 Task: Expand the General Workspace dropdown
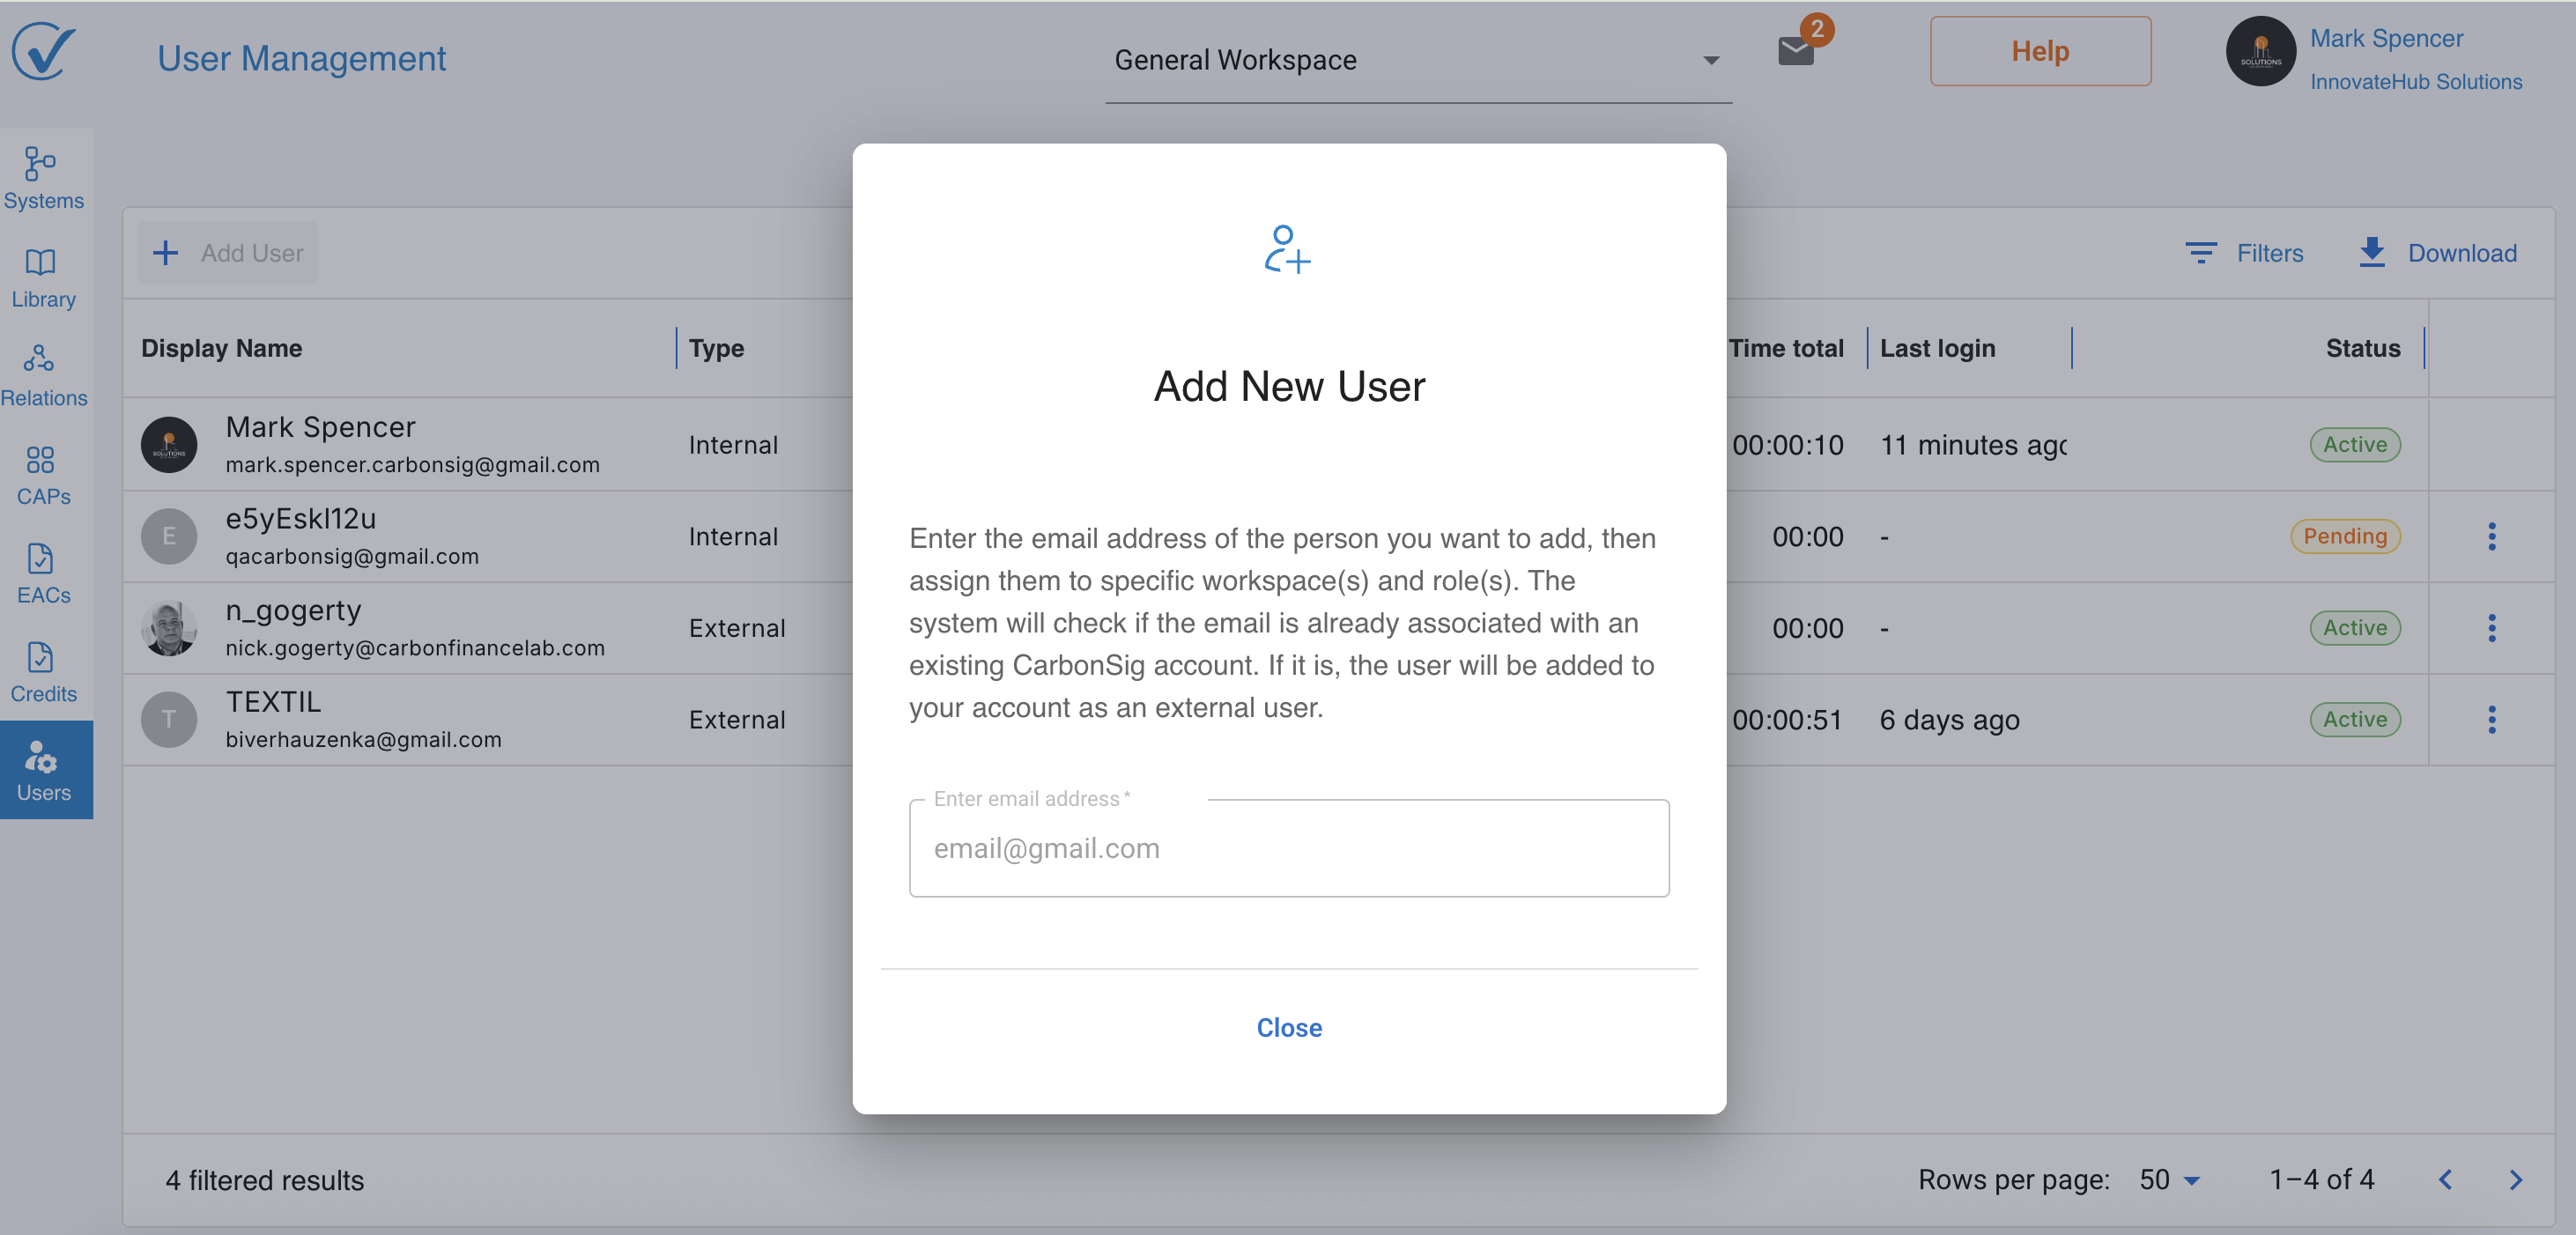[1417, 60]
